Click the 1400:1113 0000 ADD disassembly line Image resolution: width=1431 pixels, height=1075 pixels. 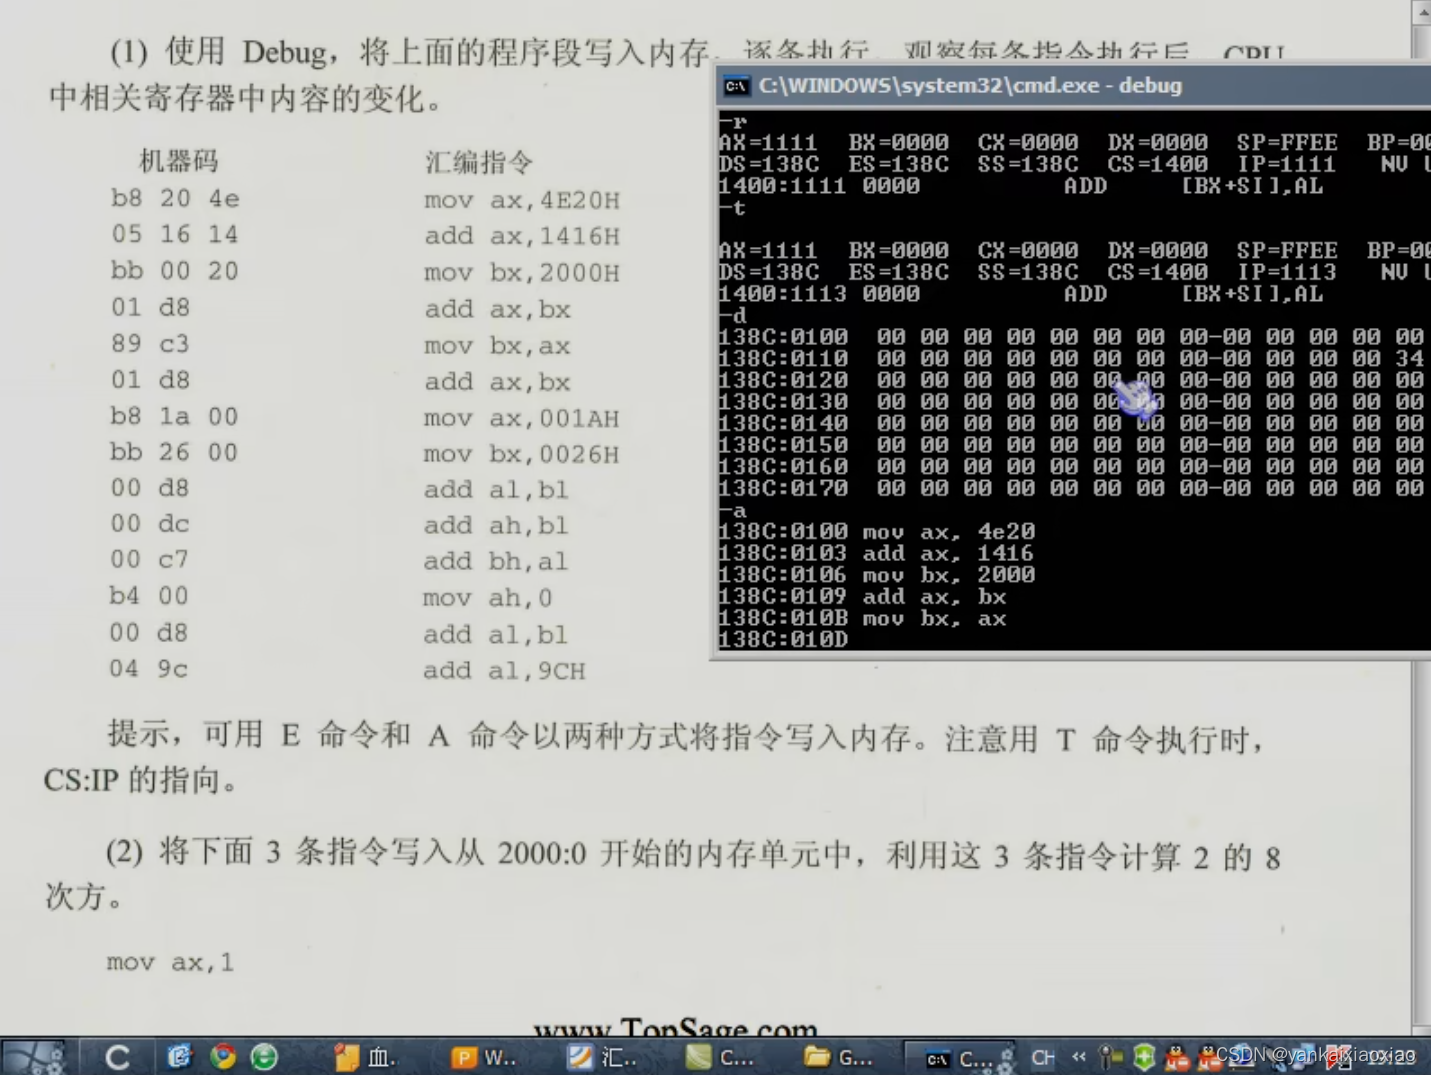point(1021,294)
